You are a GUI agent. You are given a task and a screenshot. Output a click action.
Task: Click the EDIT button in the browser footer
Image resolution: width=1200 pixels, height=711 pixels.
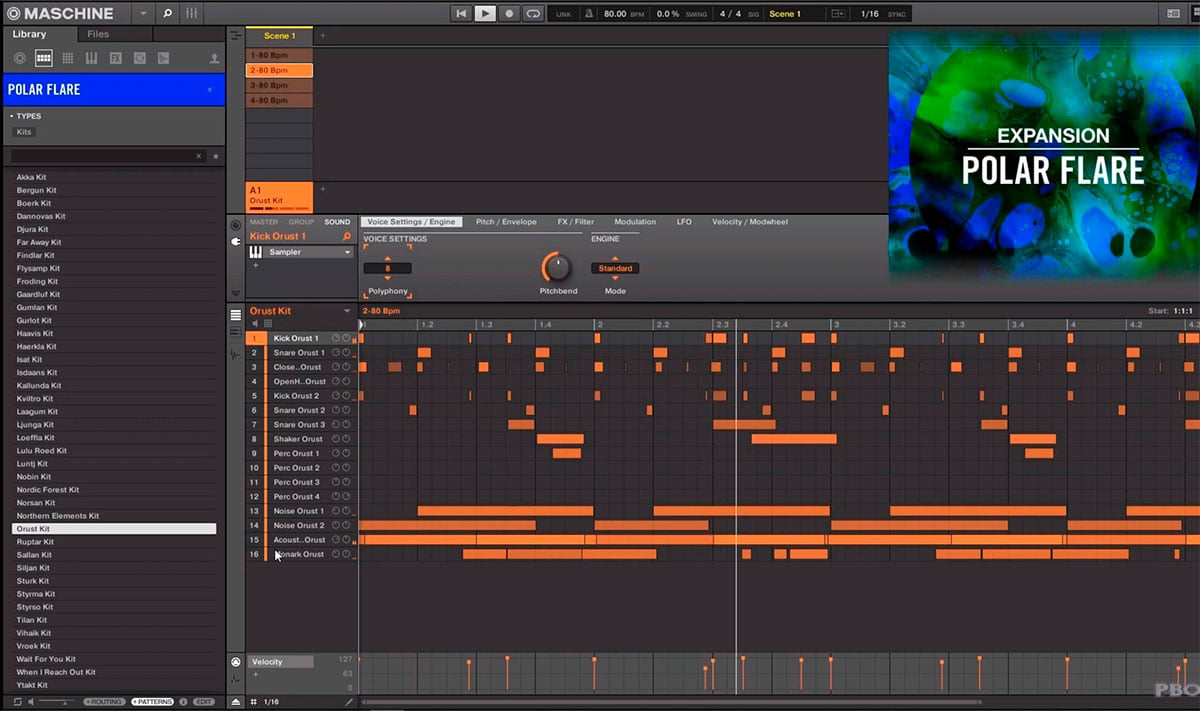tap(204, 702)
